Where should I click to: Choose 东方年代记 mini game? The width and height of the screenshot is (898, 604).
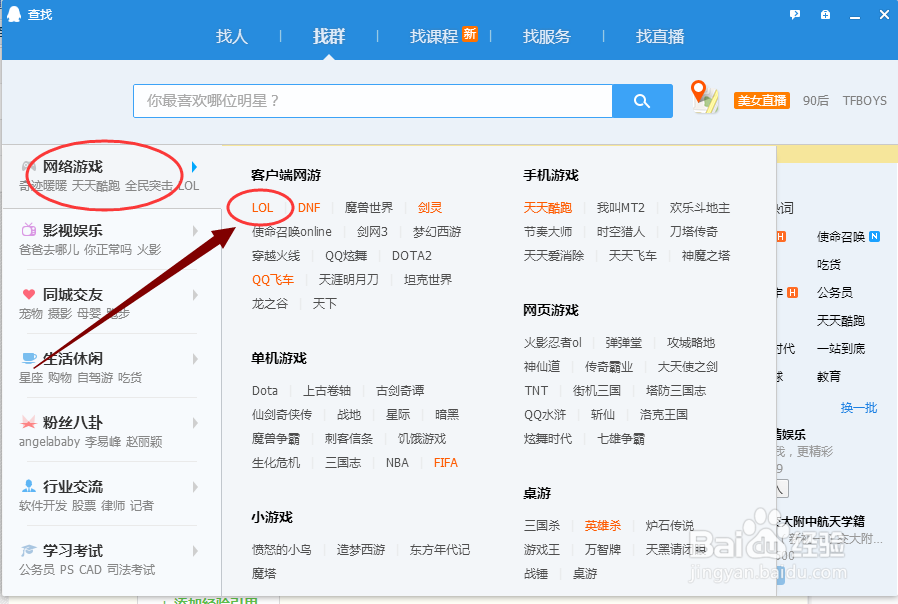tap(440, 550)
